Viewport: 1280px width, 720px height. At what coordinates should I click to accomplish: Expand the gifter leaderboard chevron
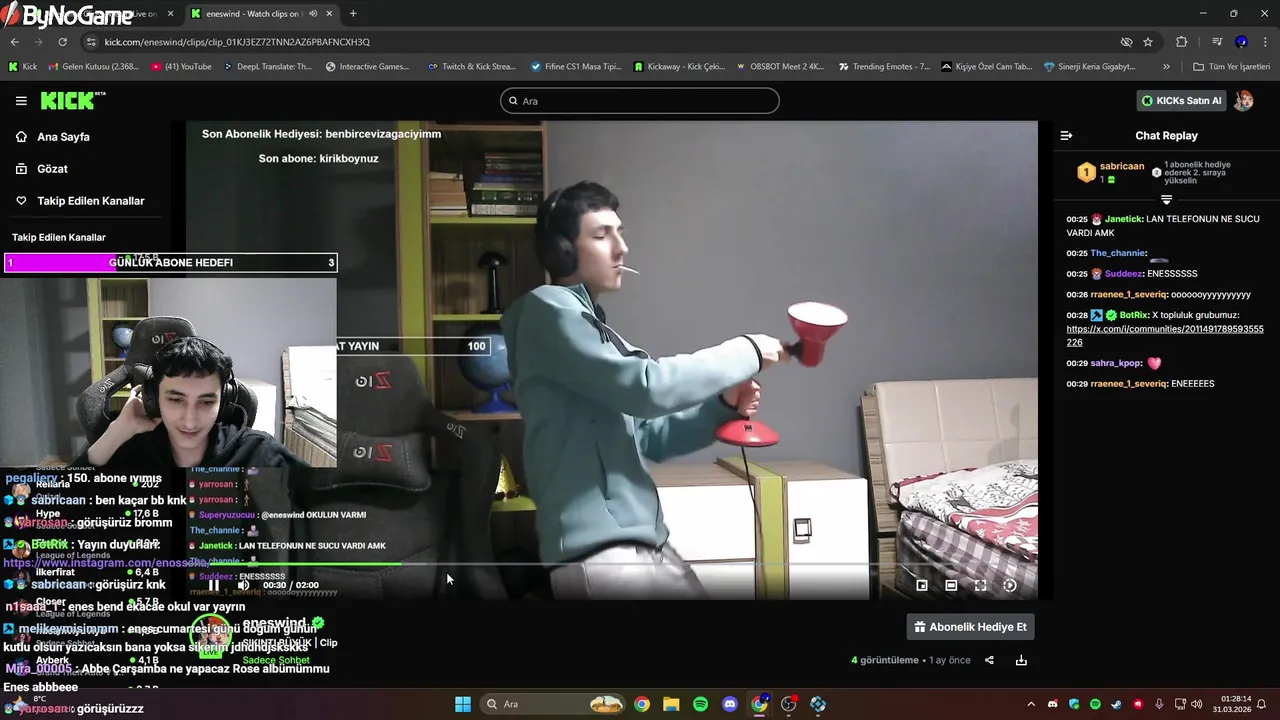[1166, 200]
